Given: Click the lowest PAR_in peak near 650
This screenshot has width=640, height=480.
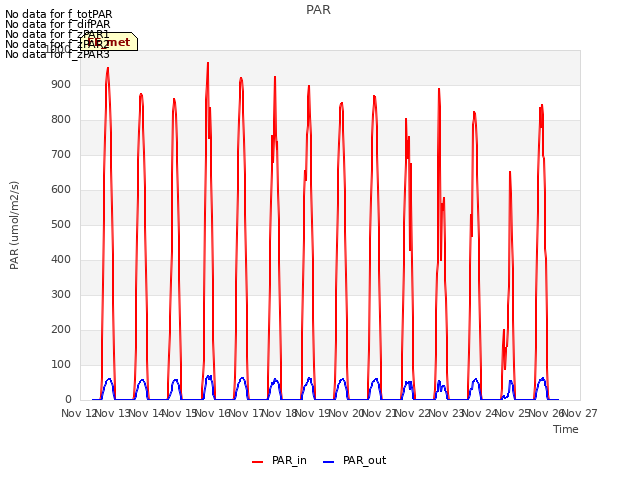Looking at the screenshot, I should pos(510,173).
